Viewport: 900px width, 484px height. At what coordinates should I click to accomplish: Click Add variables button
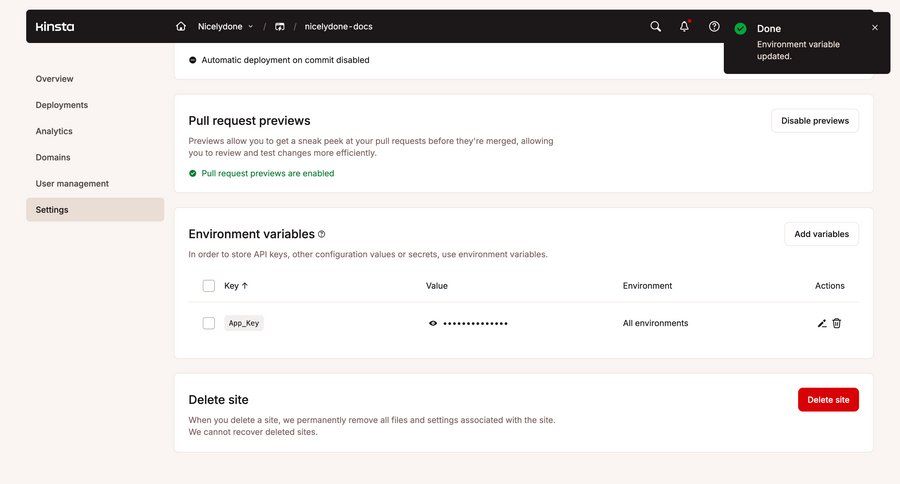pyautogui.click(x=821, y=234)
